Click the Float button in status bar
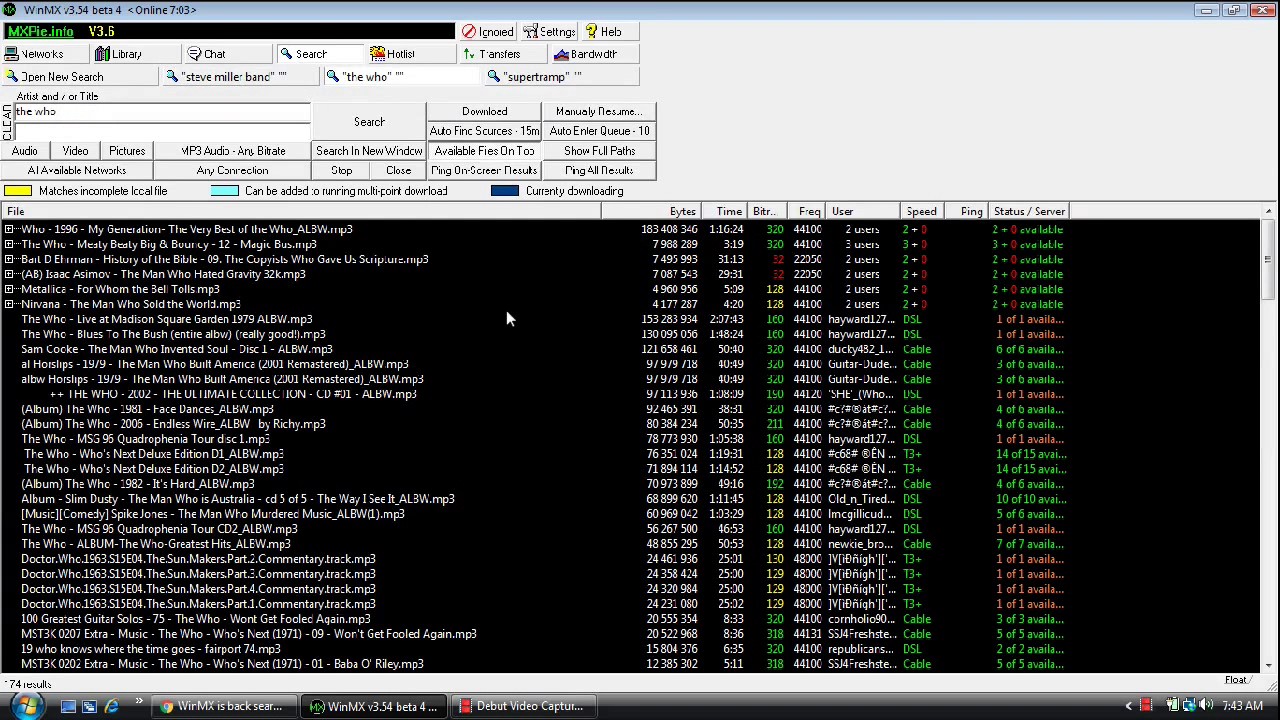 point(1236,681)
